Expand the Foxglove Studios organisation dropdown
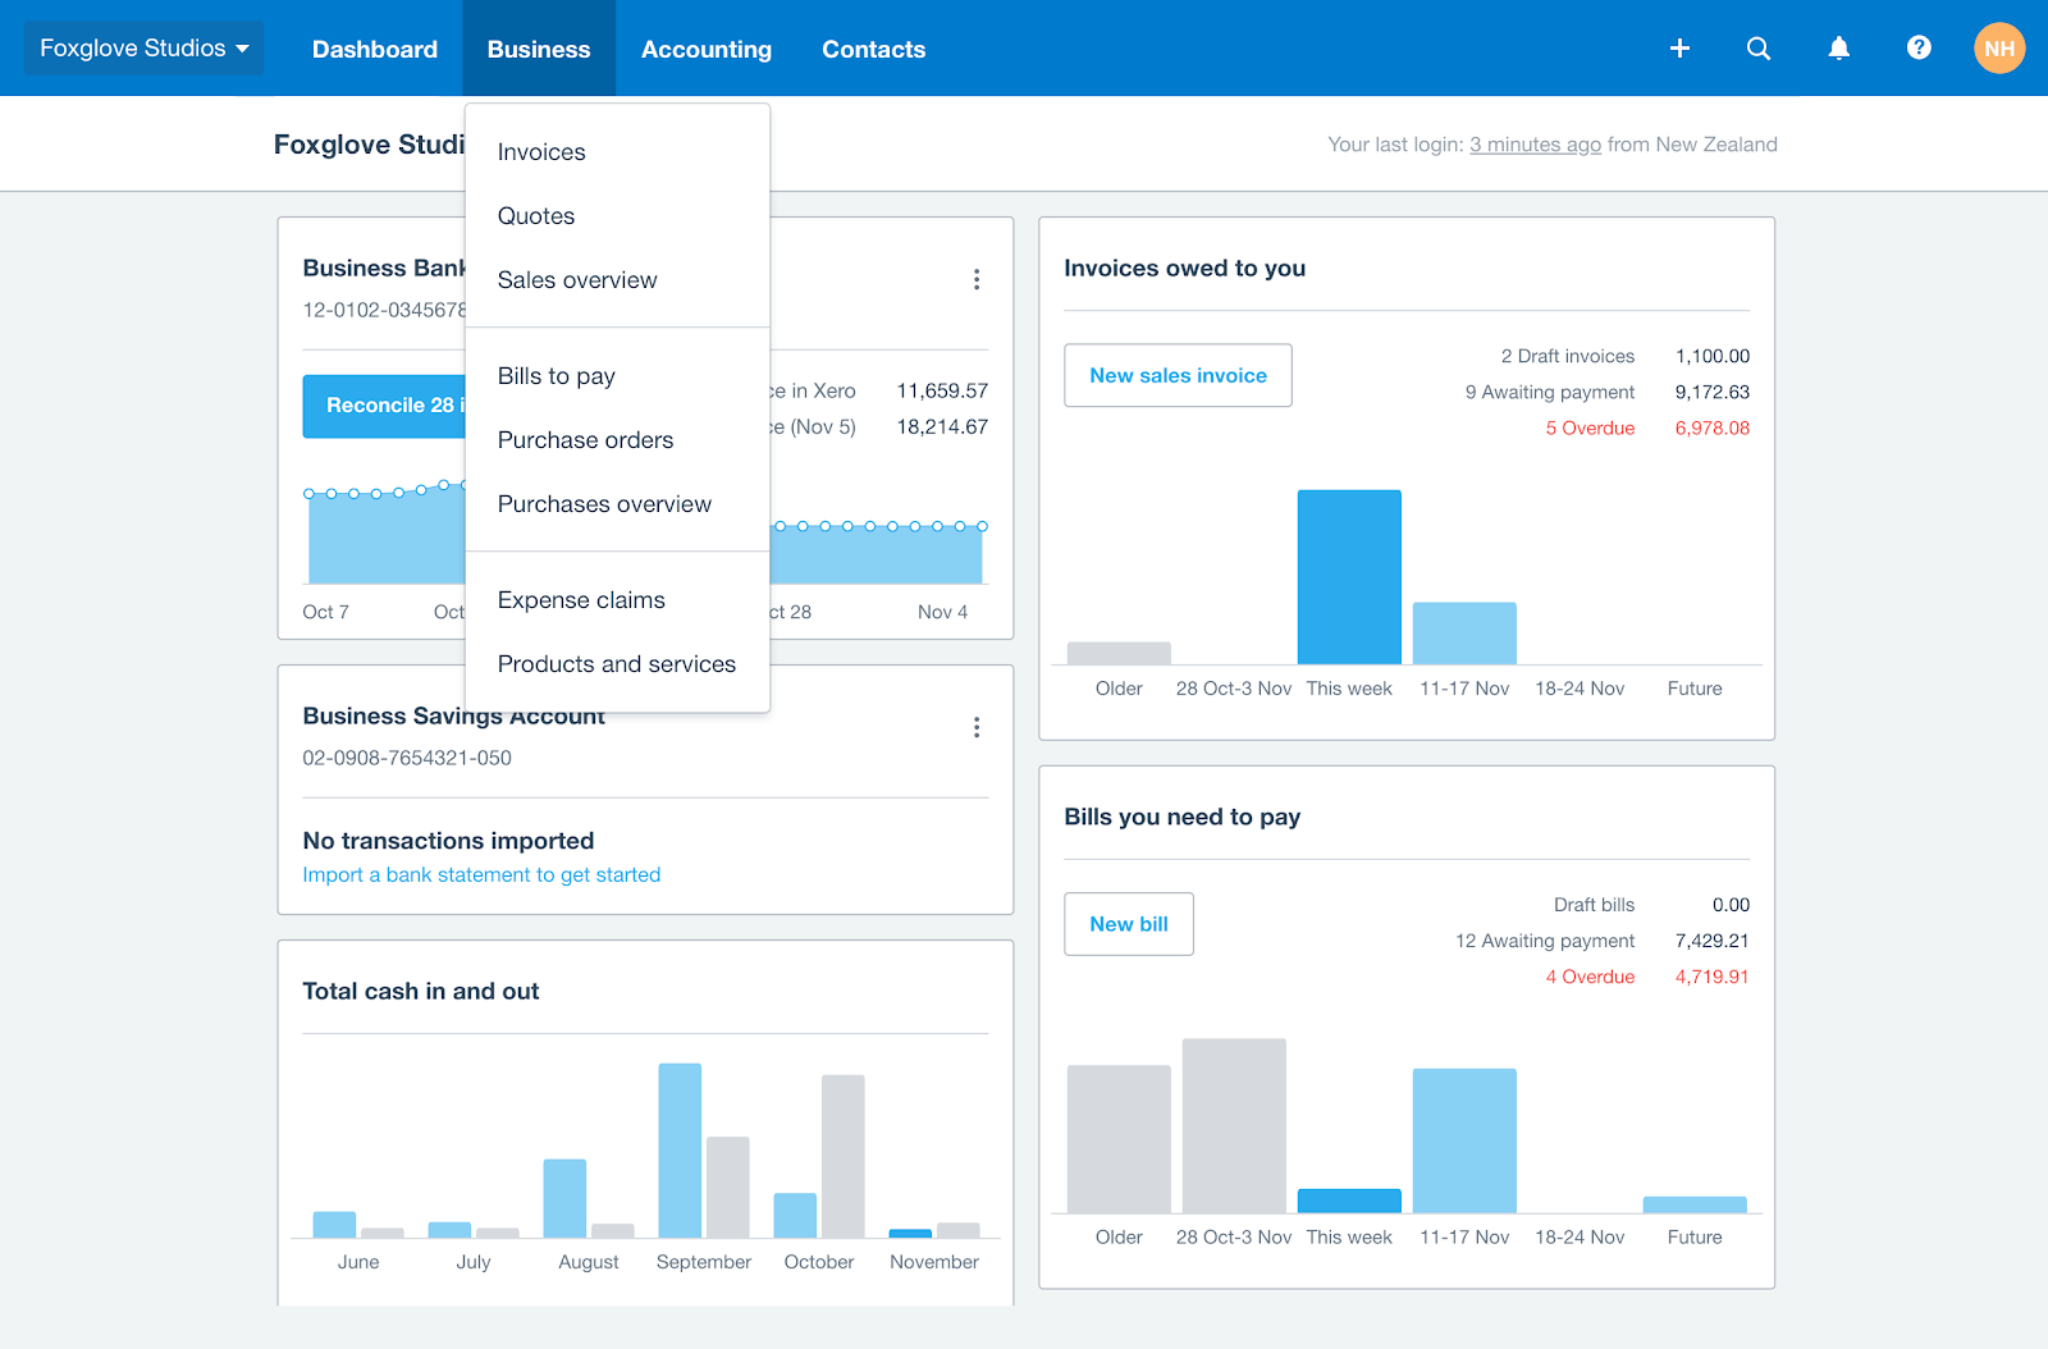 142,47
